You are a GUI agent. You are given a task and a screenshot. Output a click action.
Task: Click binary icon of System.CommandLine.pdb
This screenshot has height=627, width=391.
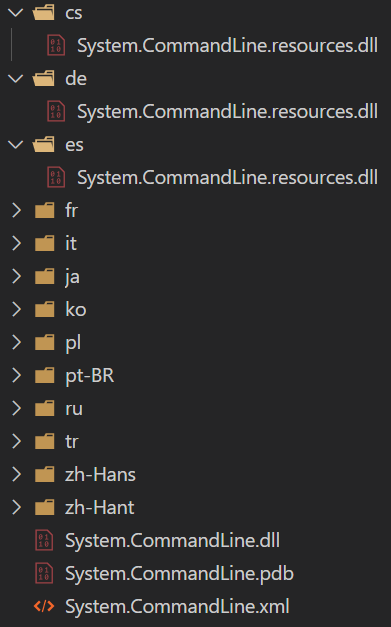pos(44,573)
